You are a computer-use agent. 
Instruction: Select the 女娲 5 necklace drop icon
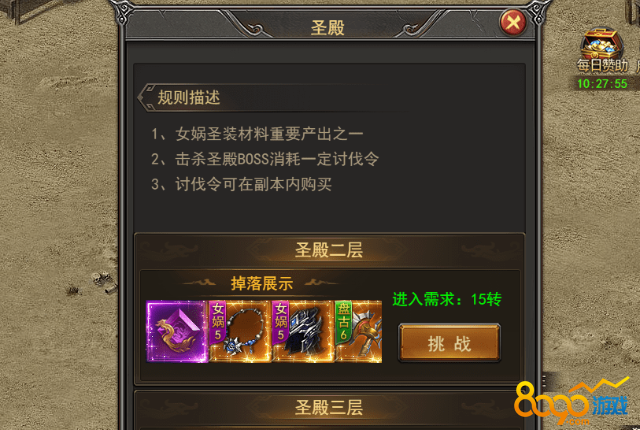click(240, 332)
